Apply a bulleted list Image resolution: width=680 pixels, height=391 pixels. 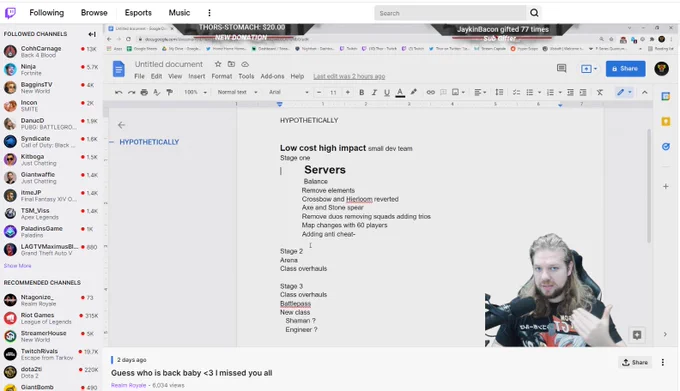click(x=530, y=92)
